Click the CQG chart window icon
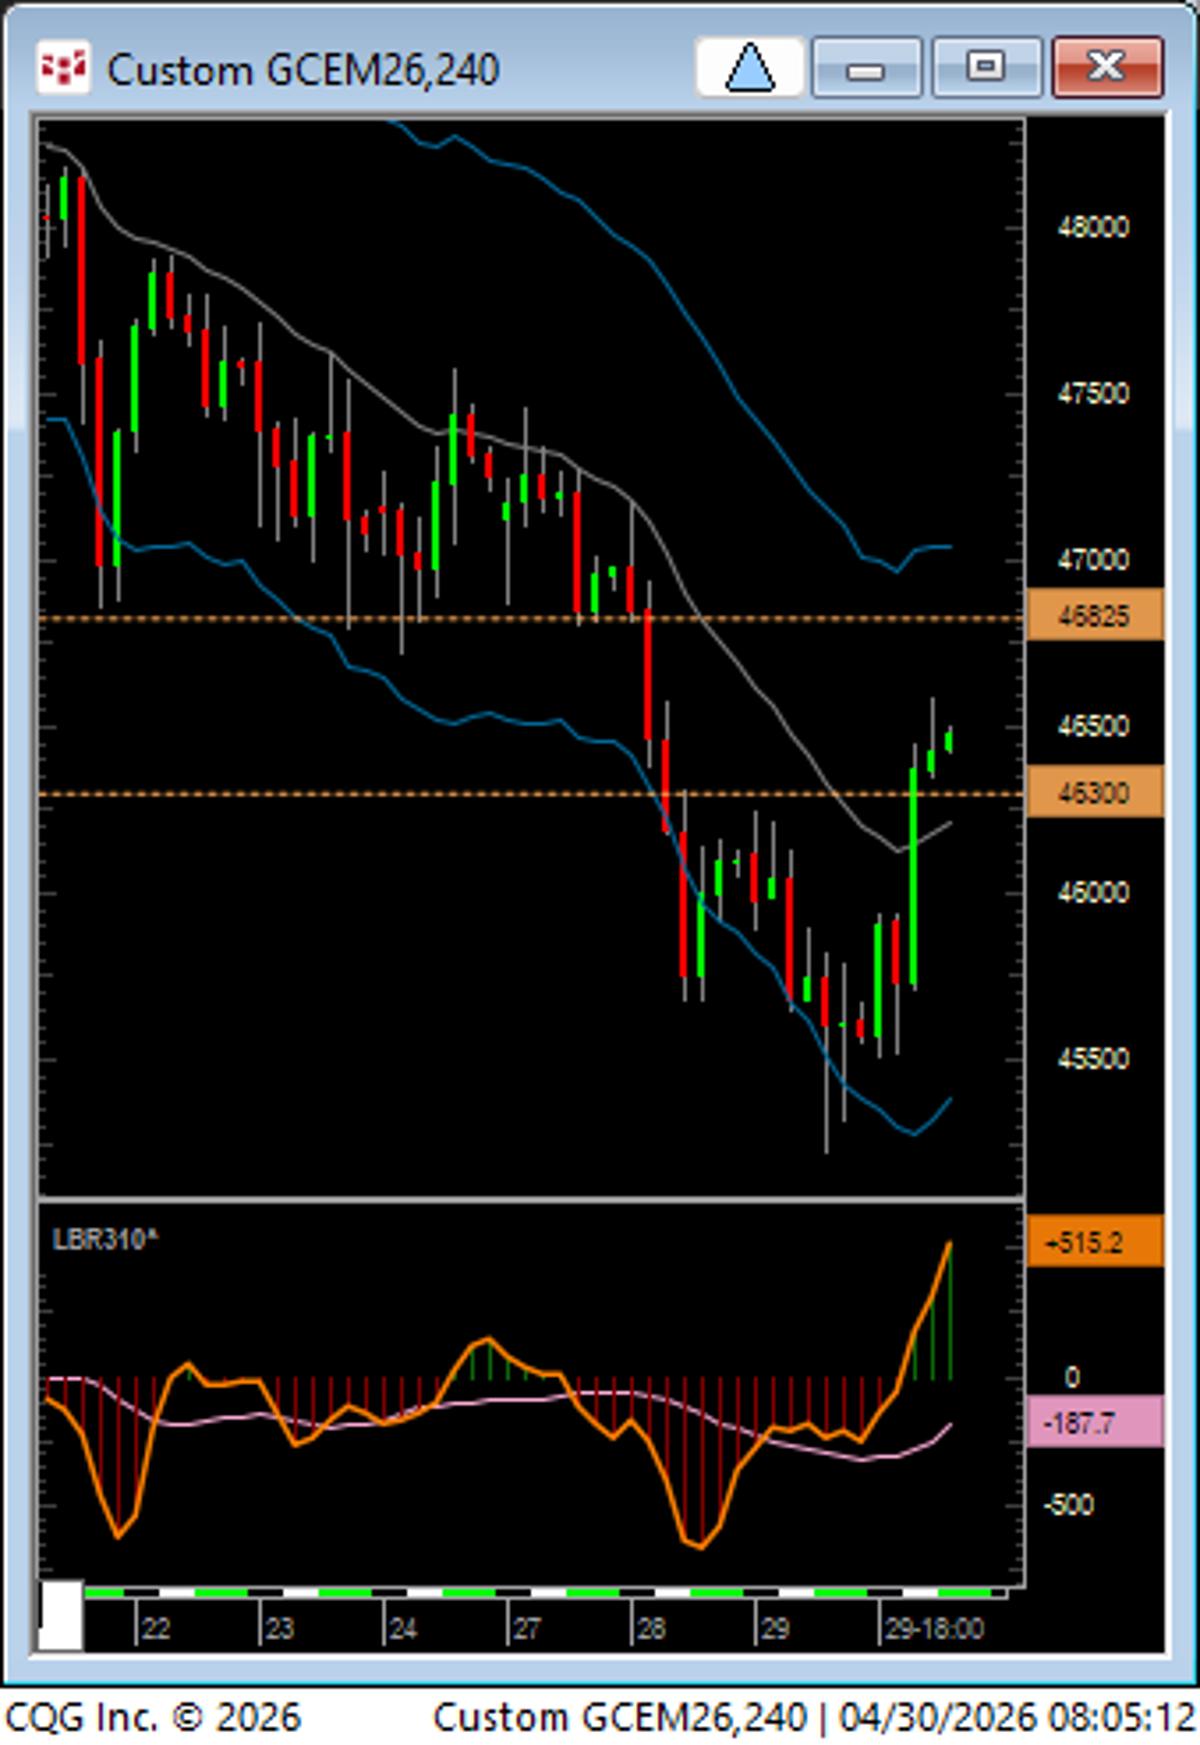 (64, 68)
